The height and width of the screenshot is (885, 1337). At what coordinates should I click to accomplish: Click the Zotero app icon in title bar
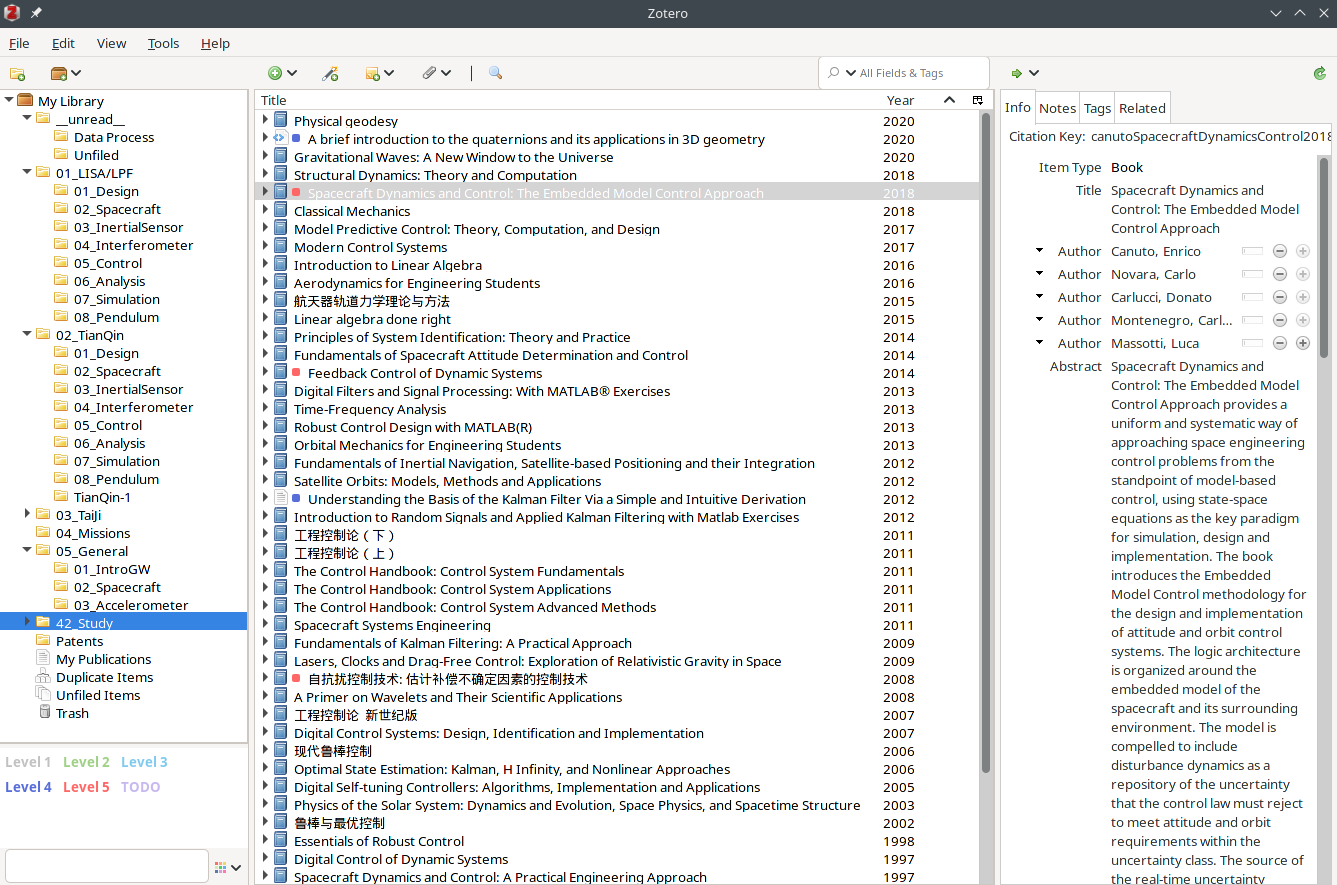[12, 13]
